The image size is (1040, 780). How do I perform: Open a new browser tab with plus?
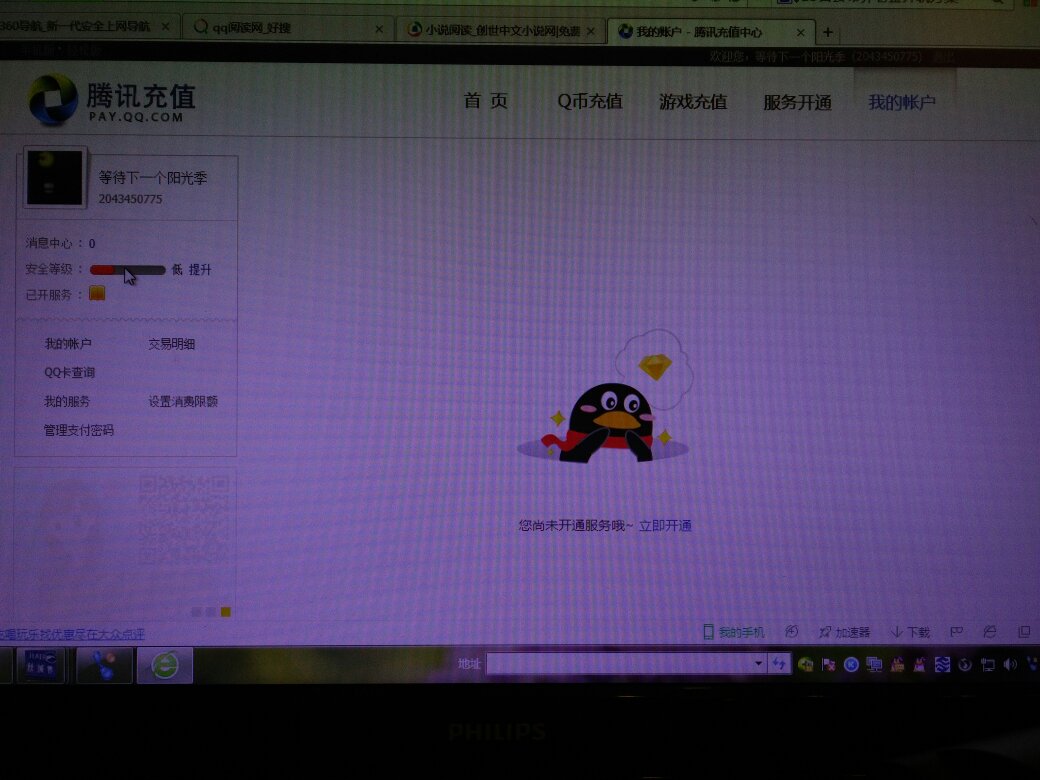[828, 32]
